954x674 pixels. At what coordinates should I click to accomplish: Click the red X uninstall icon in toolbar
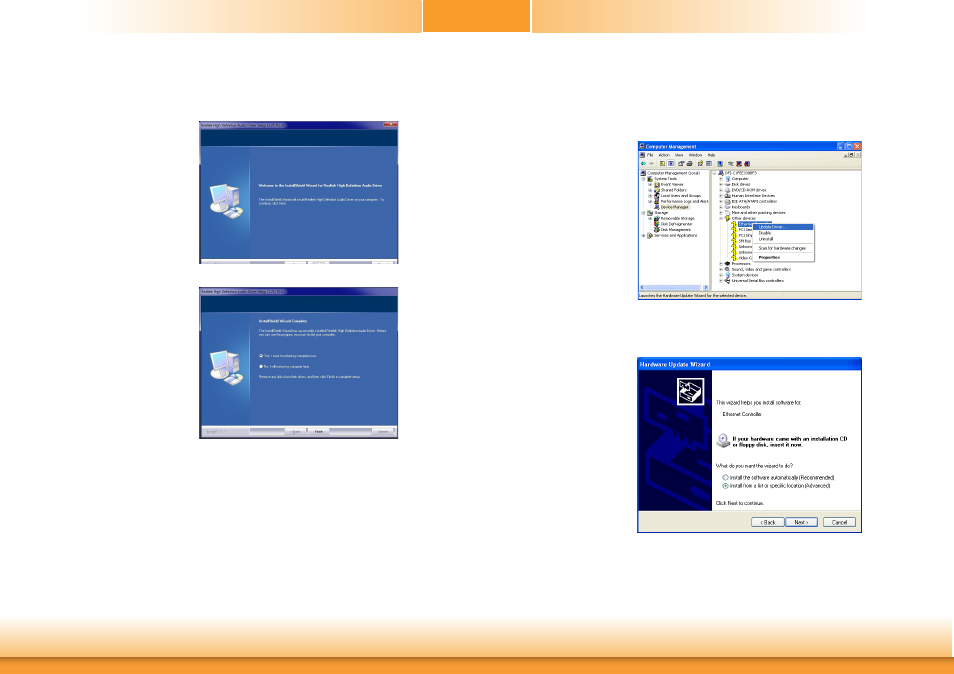click(739, 164)
